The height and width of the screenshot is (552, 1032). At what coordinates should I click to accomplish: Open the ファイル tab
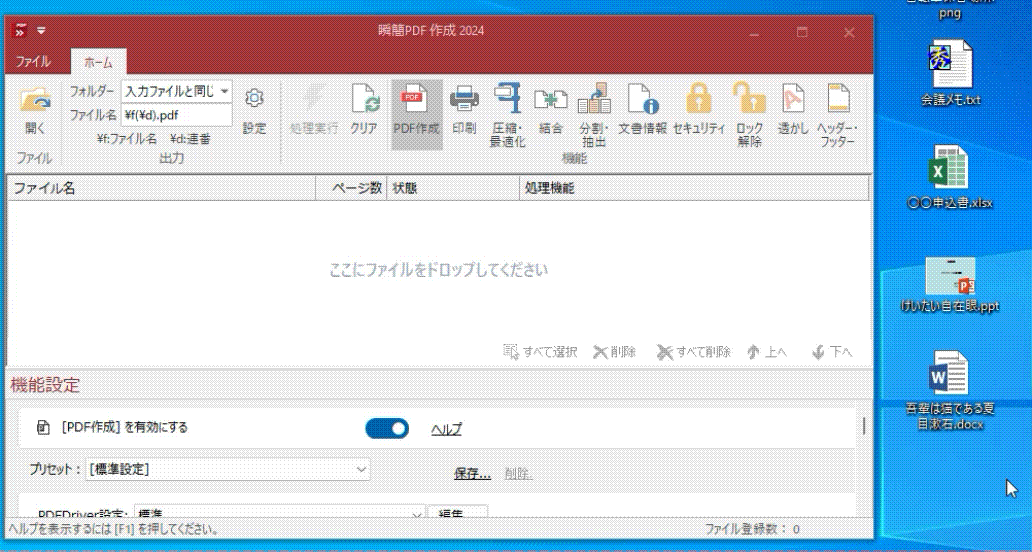pos(33,62)
